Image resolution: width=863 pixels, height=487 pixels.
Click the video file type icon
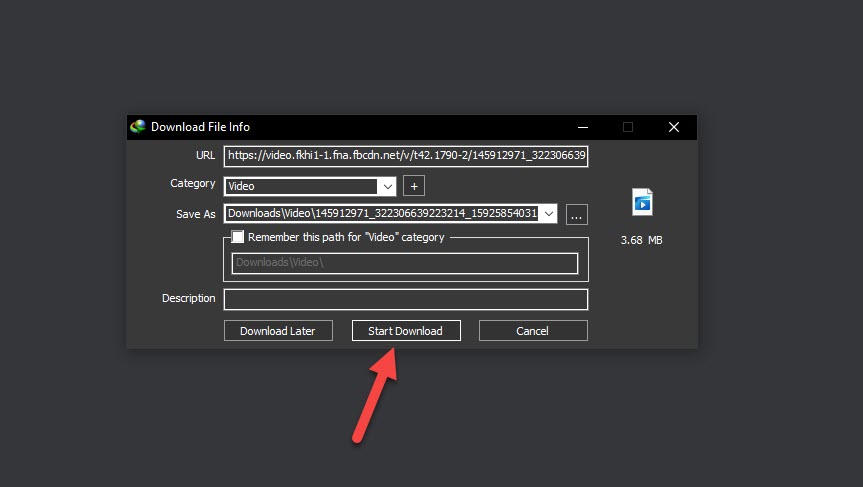click(x=642, y=202)
